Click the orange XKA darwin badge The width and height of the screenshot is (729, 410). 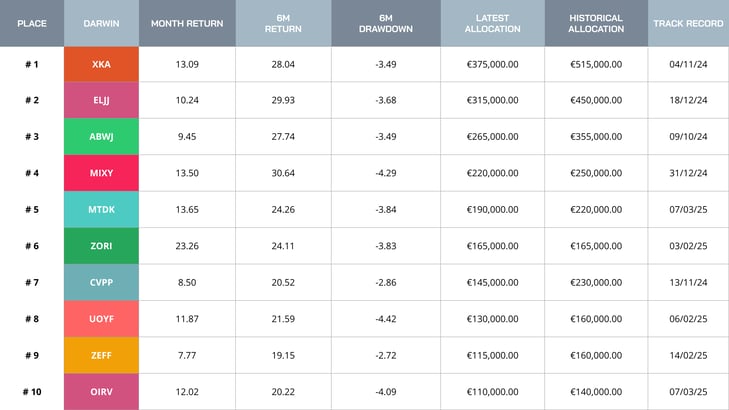click(101, 64)
